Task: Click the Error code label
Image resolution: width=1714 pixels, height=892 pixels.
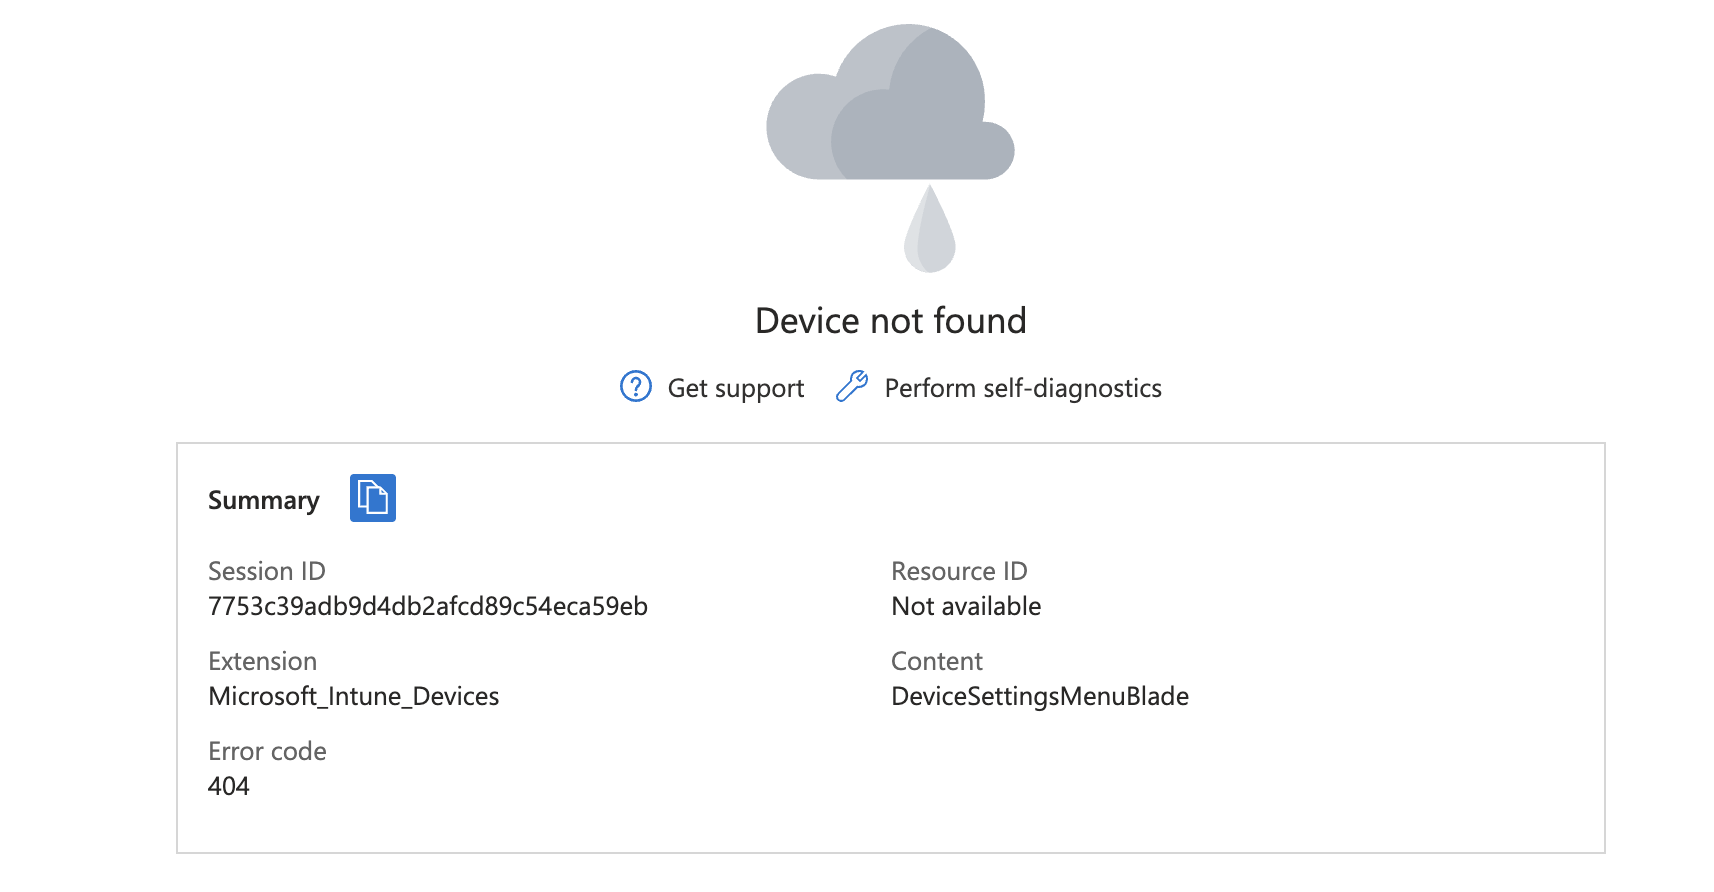Action: tap(267, 751)
